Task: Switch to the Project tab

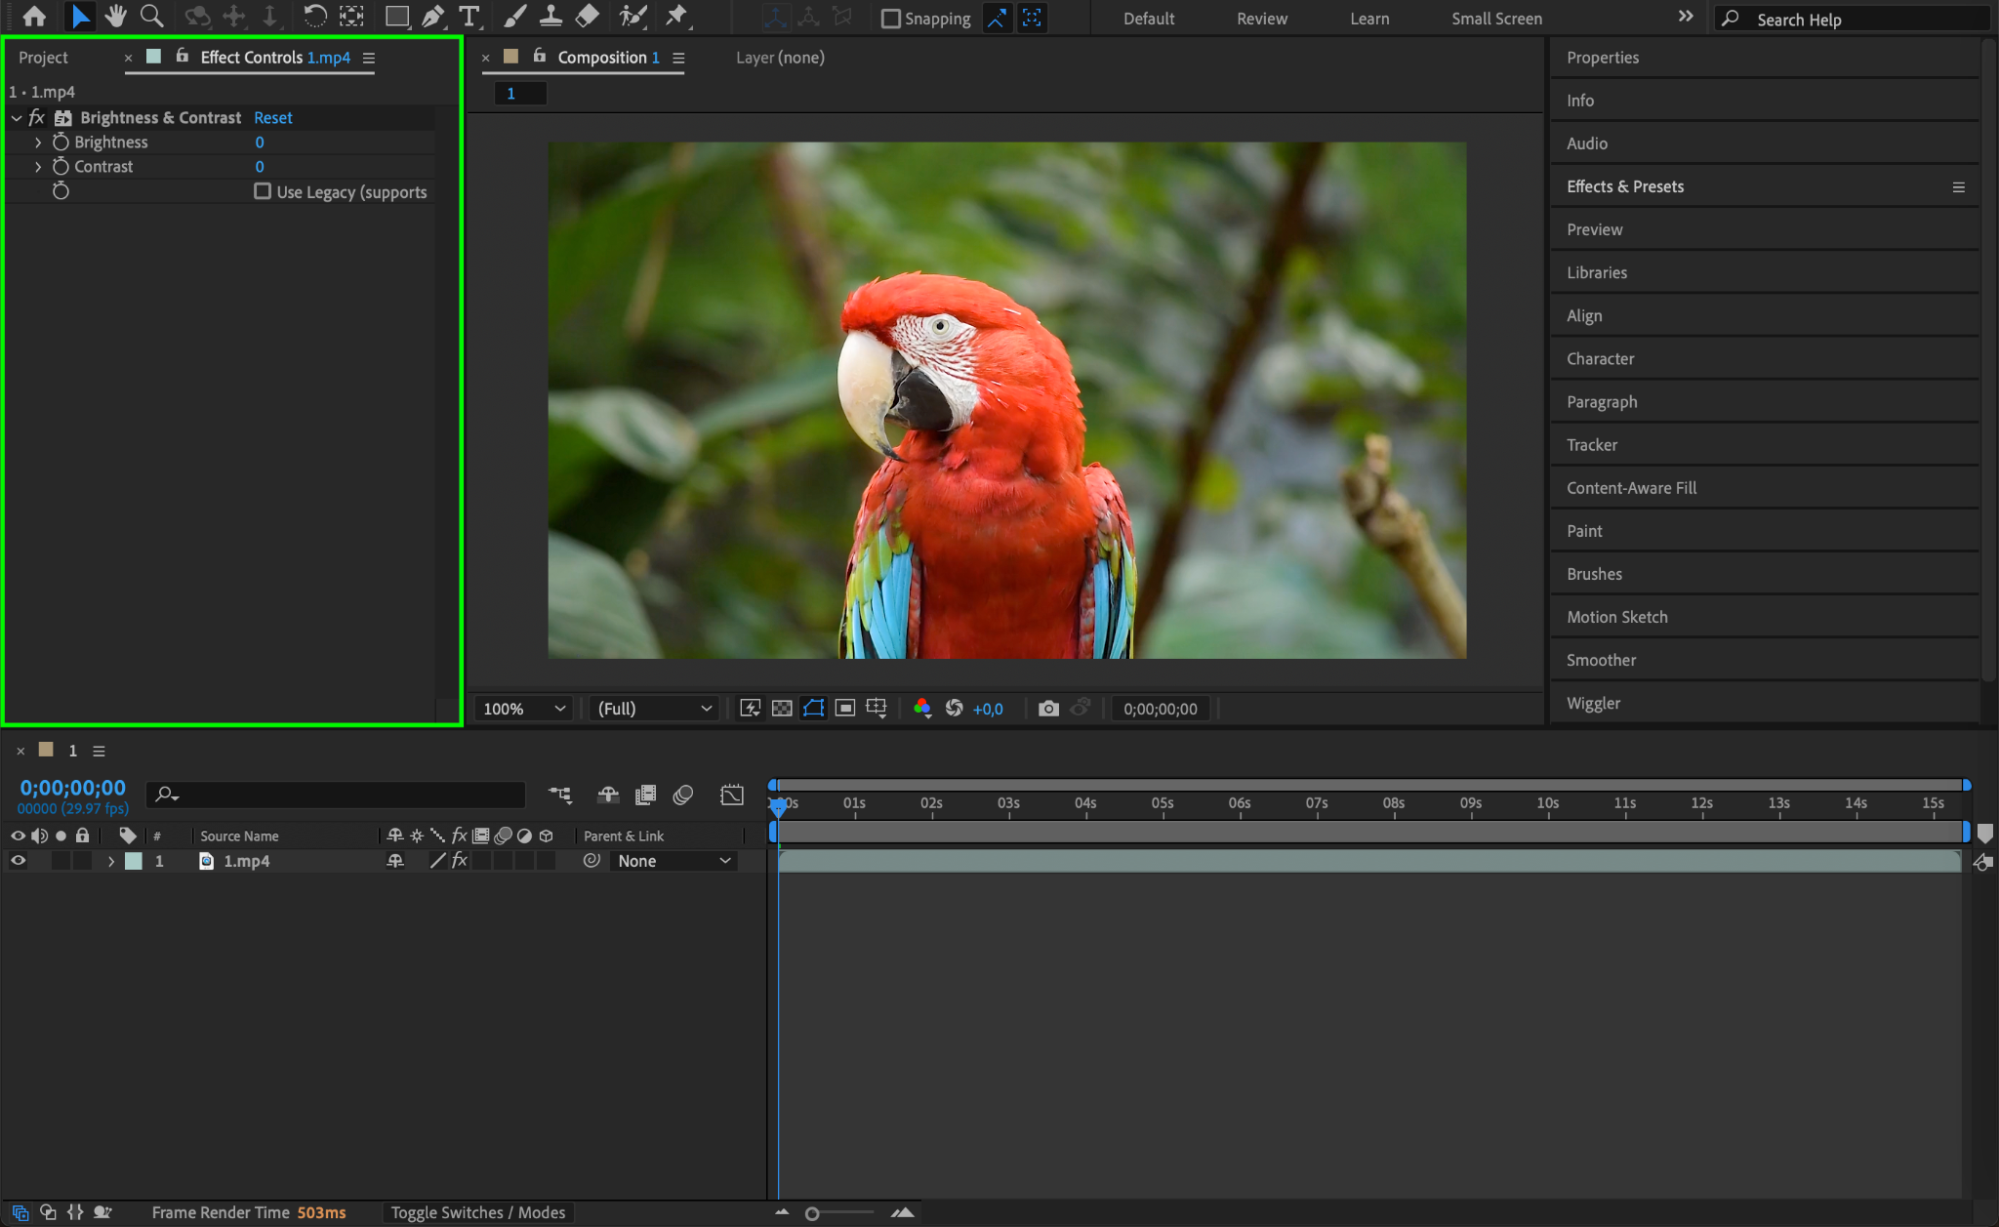Action: 43,57
